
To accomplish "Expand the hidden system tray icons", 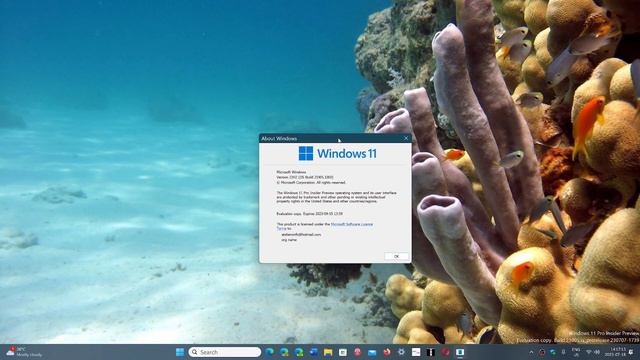I will (x=531, y=352).
